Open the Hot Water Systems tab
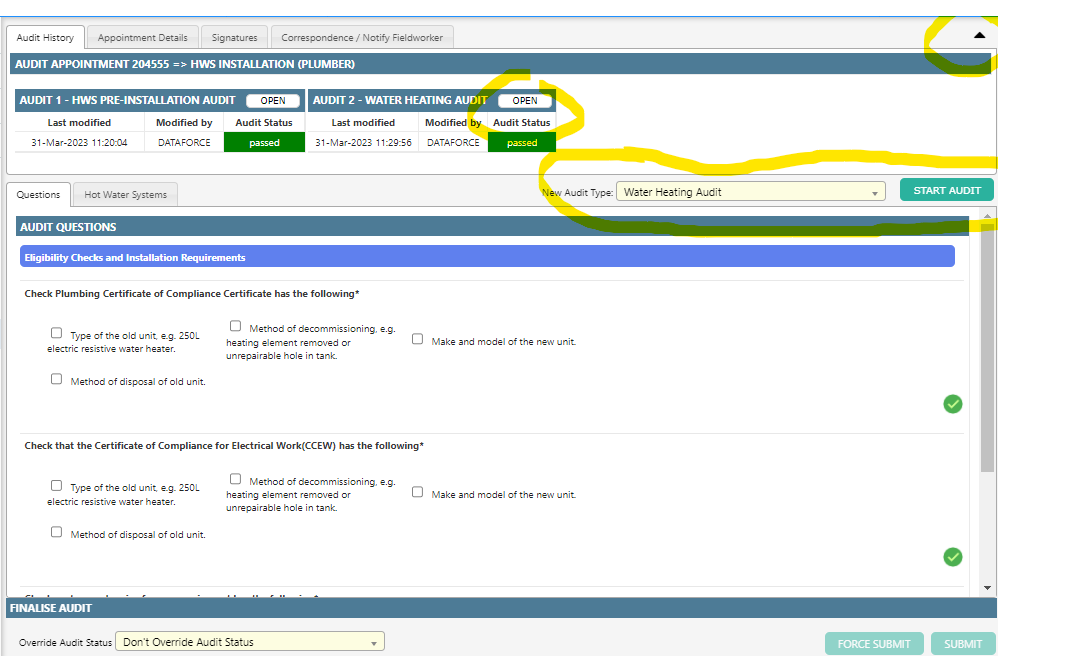 point(125,195)
